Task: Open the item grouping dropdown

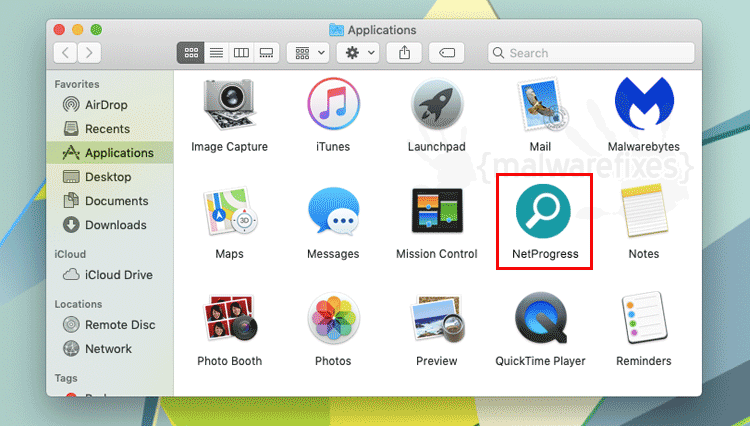Action: click(308, 53)
